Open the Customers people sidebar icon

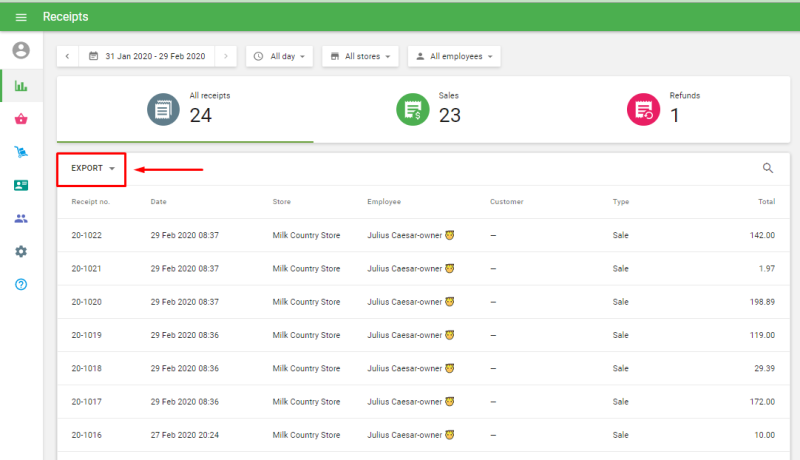[x=21, y=218]
